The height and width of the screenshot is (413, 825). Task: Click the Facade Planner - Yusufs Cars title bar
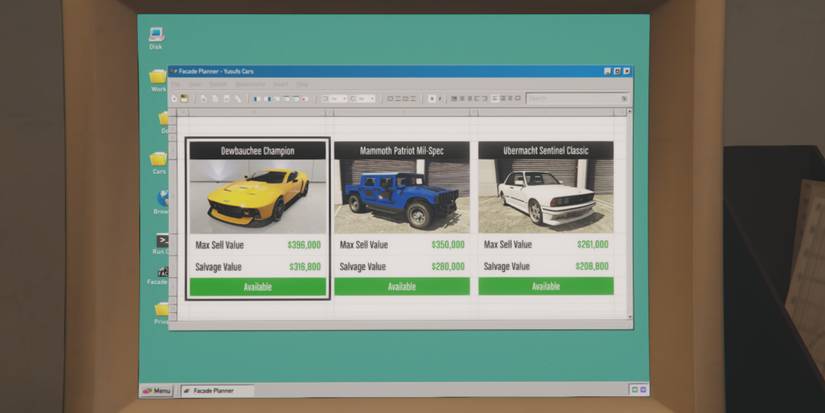point(400,71)
